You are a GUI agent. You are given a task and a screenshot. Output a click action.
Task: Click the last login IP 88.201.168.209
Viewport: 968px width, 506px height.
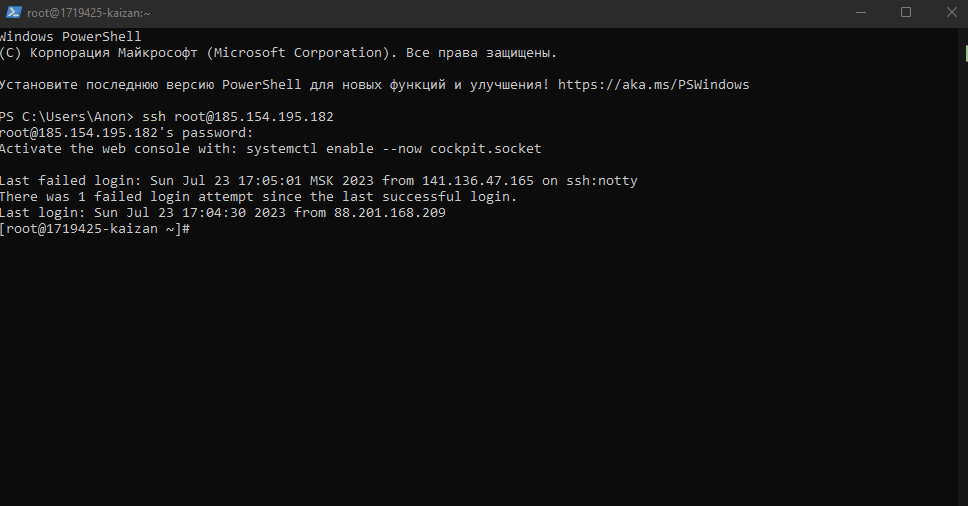pos(390,213)
